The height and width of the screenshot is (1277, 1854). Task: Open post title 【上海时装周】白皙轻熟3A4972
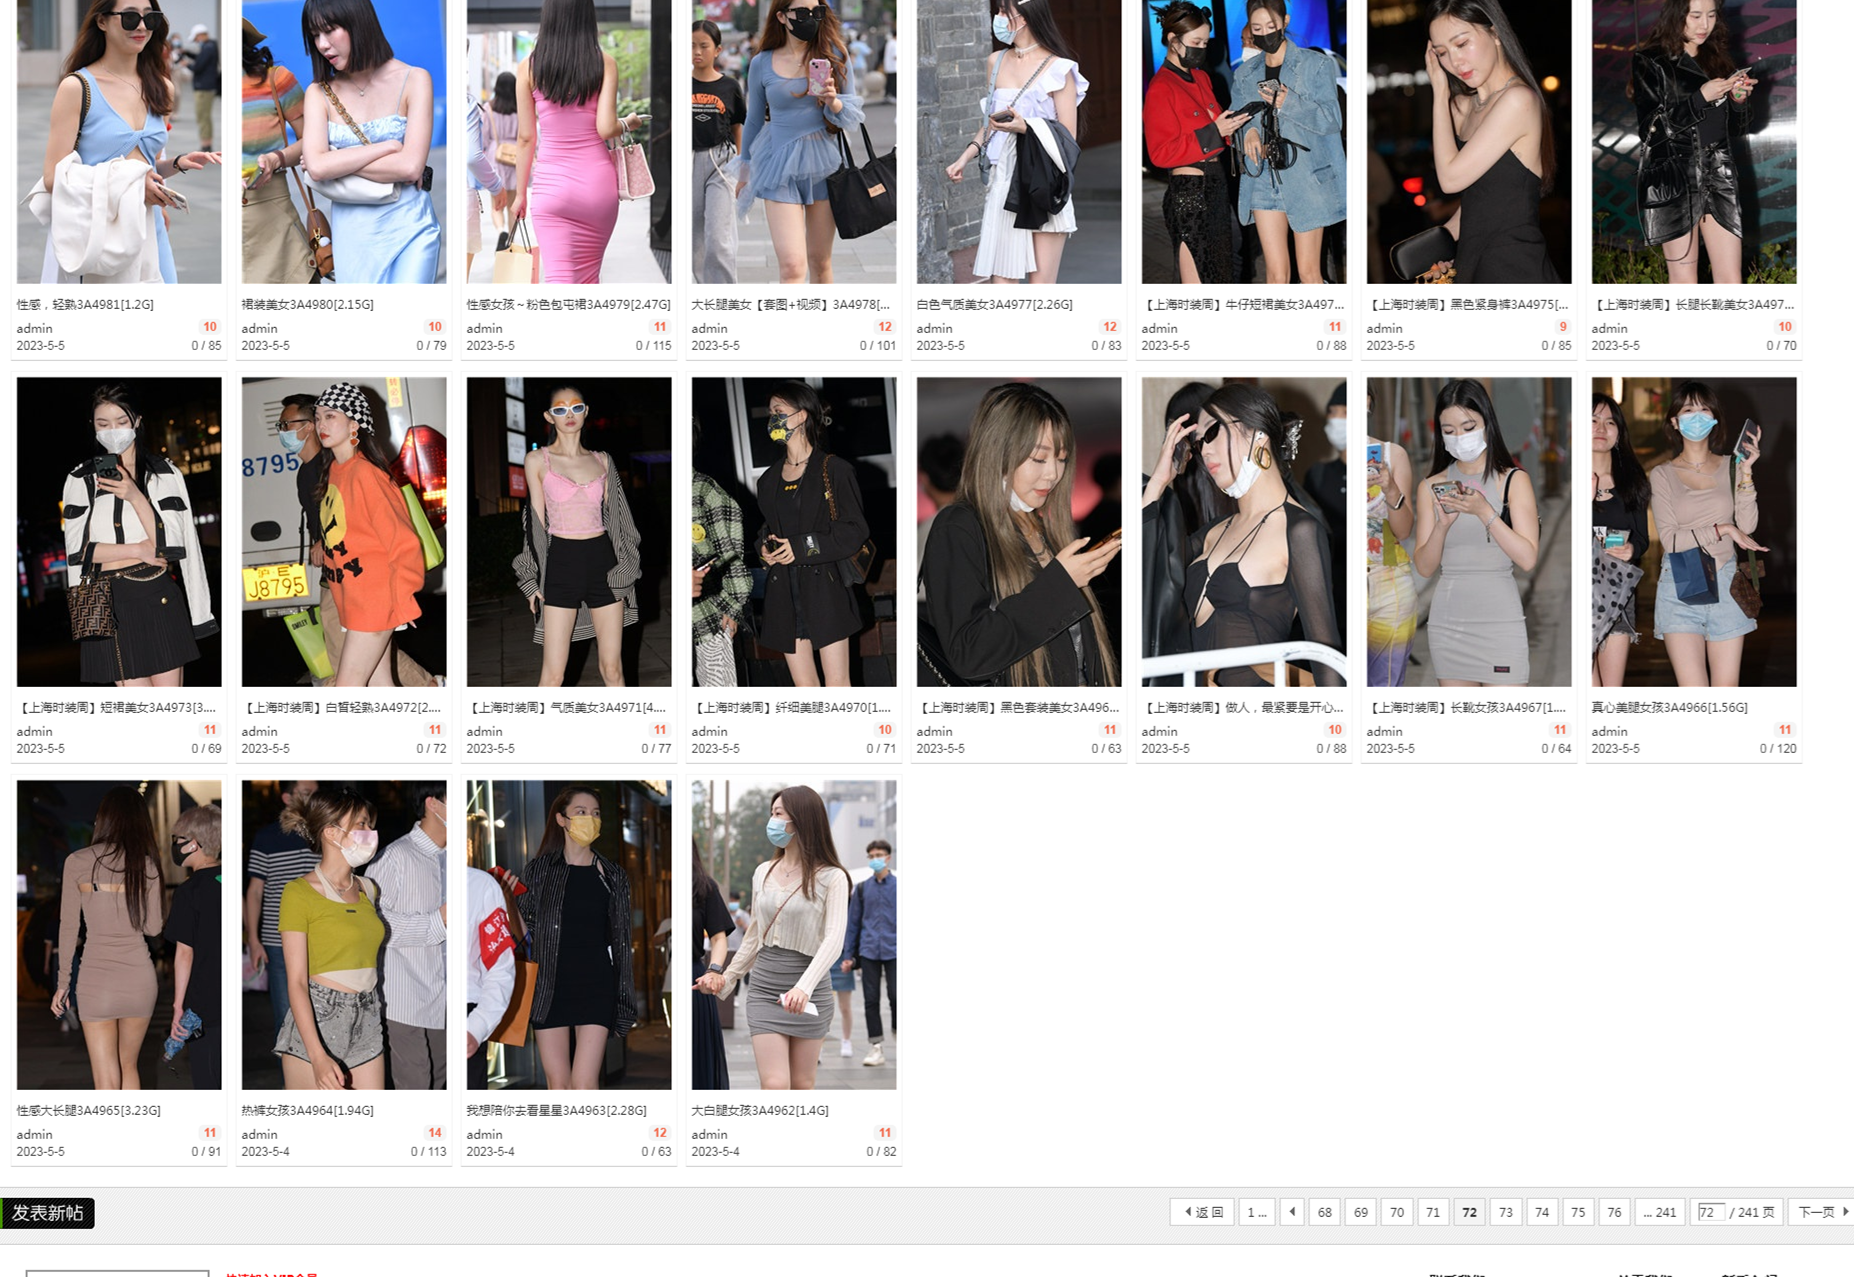[341, 707]
